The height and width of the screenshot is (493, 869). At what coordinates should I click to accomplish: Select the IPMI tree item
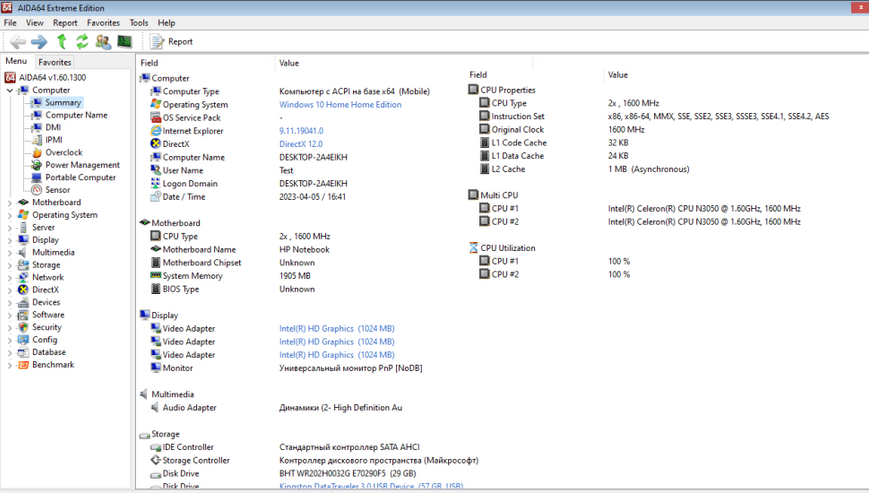tap(53, 140)
